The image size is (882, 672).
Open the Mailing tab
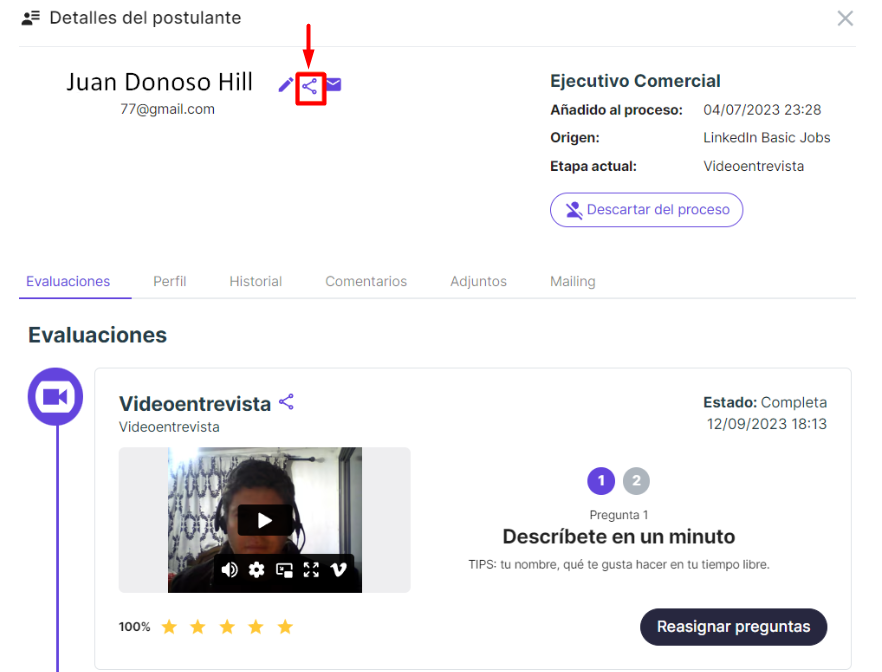pos(573,281)
